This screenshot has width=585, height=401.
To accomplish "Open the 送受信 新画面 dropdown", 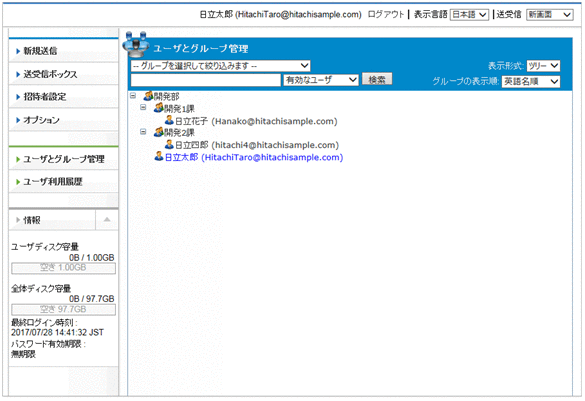I will [550, 15].
